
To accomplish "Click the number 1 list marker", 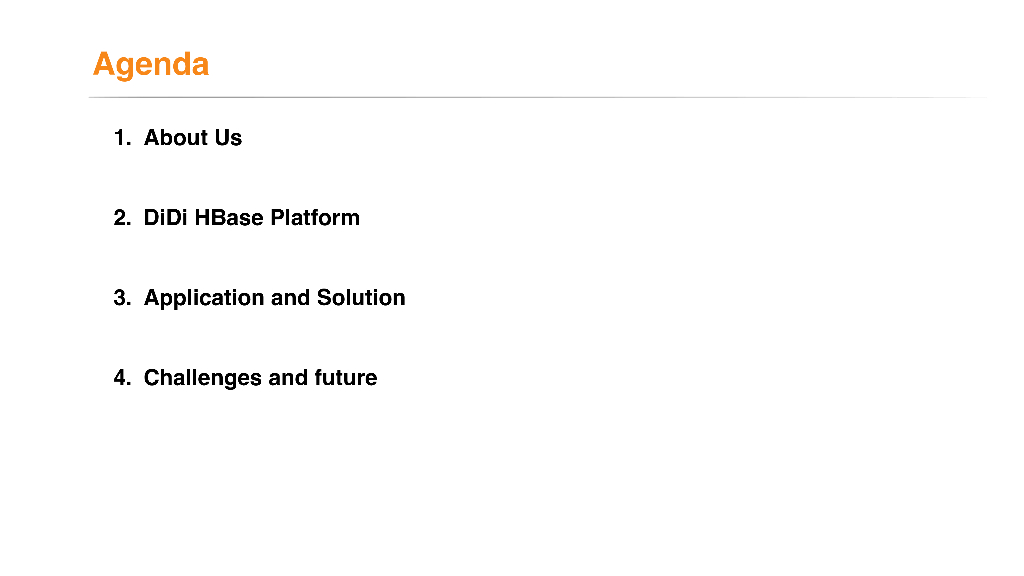I will point(121,138).
